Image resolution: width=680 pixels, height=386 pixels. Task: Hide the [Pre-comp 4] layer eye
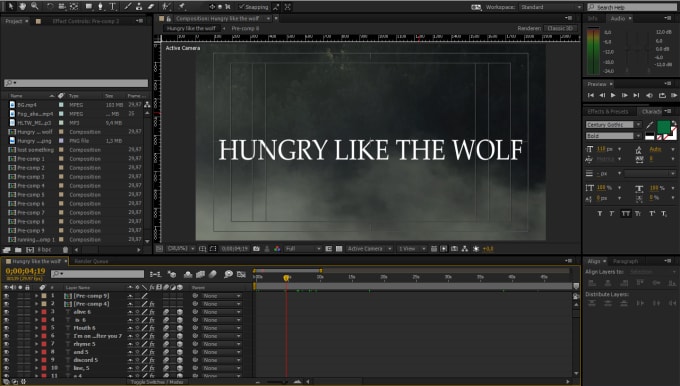[7, 304]
